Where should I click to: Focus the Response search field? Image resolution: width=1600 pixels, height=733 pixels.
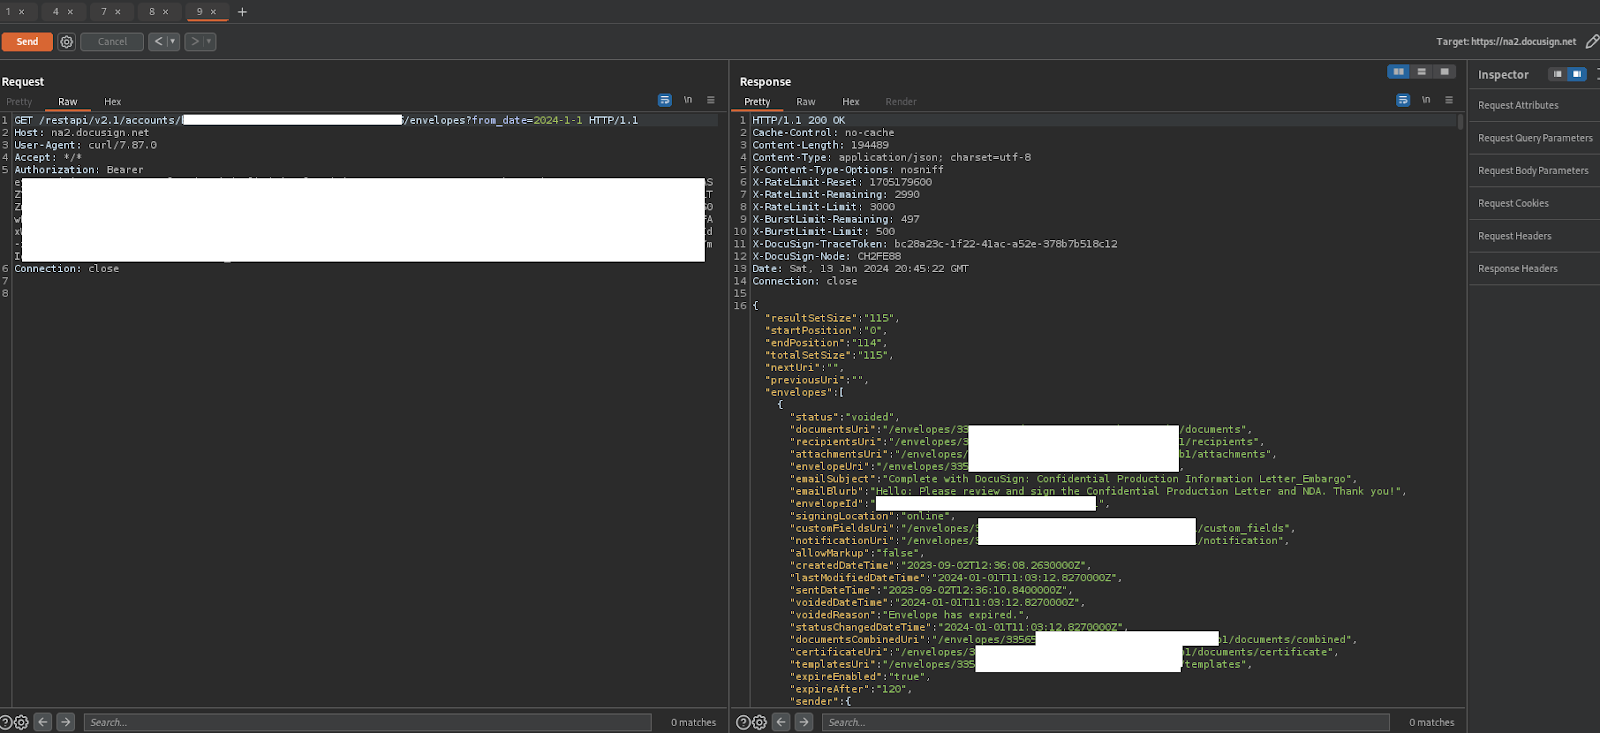point(1105,722)
